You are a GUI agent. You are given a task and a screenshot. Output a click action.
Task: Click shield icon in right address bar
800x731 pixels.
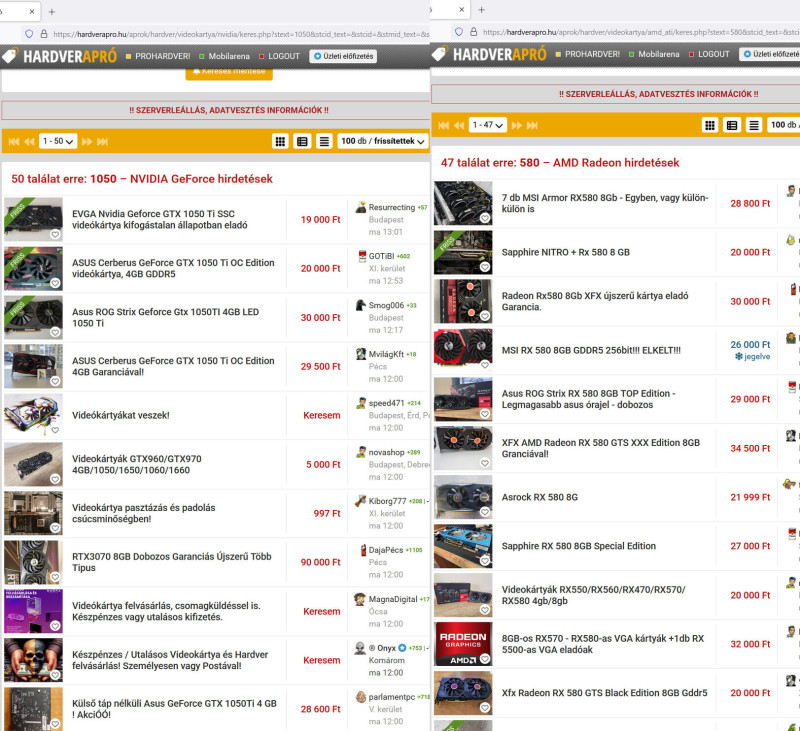459,32
